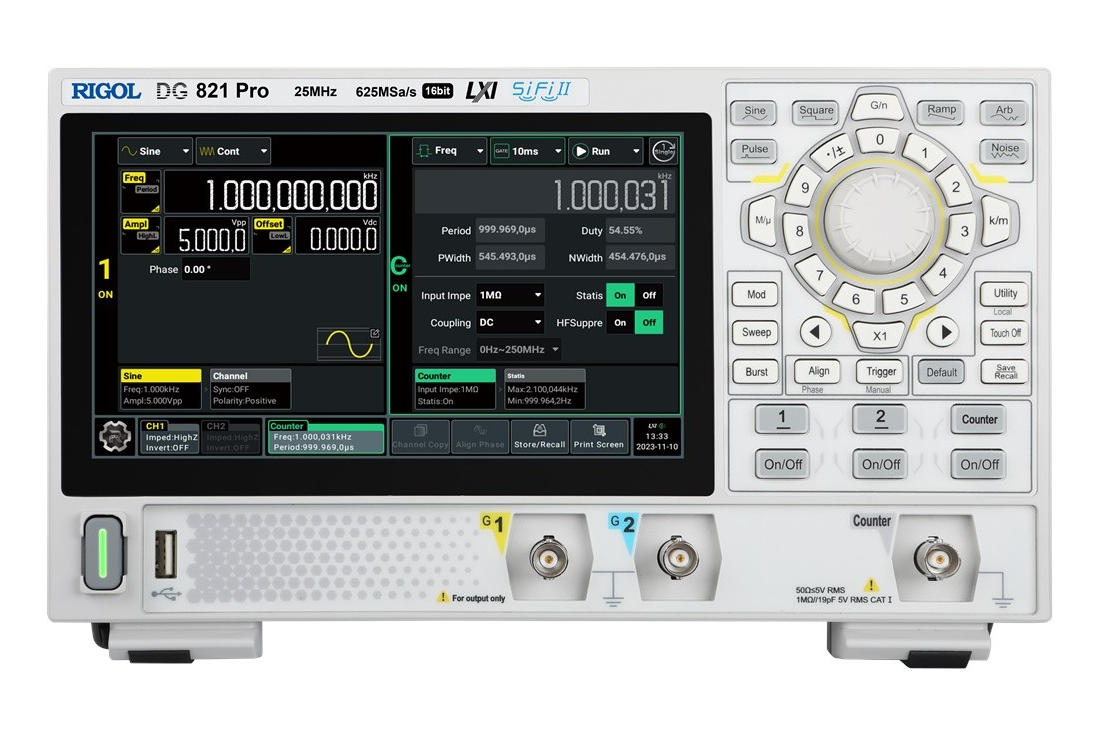Tap the Align Phase icon
Viewport: 1101px width, 734px height.
(480, 437)
